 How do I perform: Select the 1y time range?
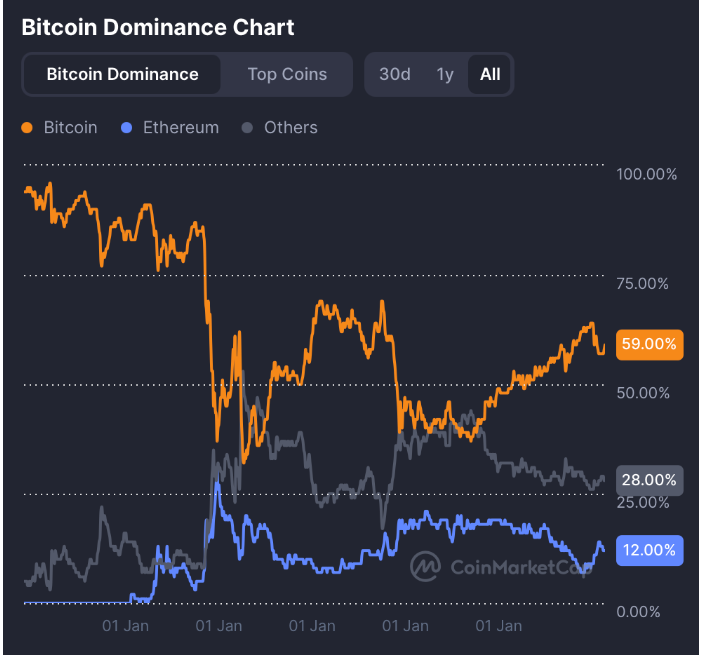click(445, 74)
